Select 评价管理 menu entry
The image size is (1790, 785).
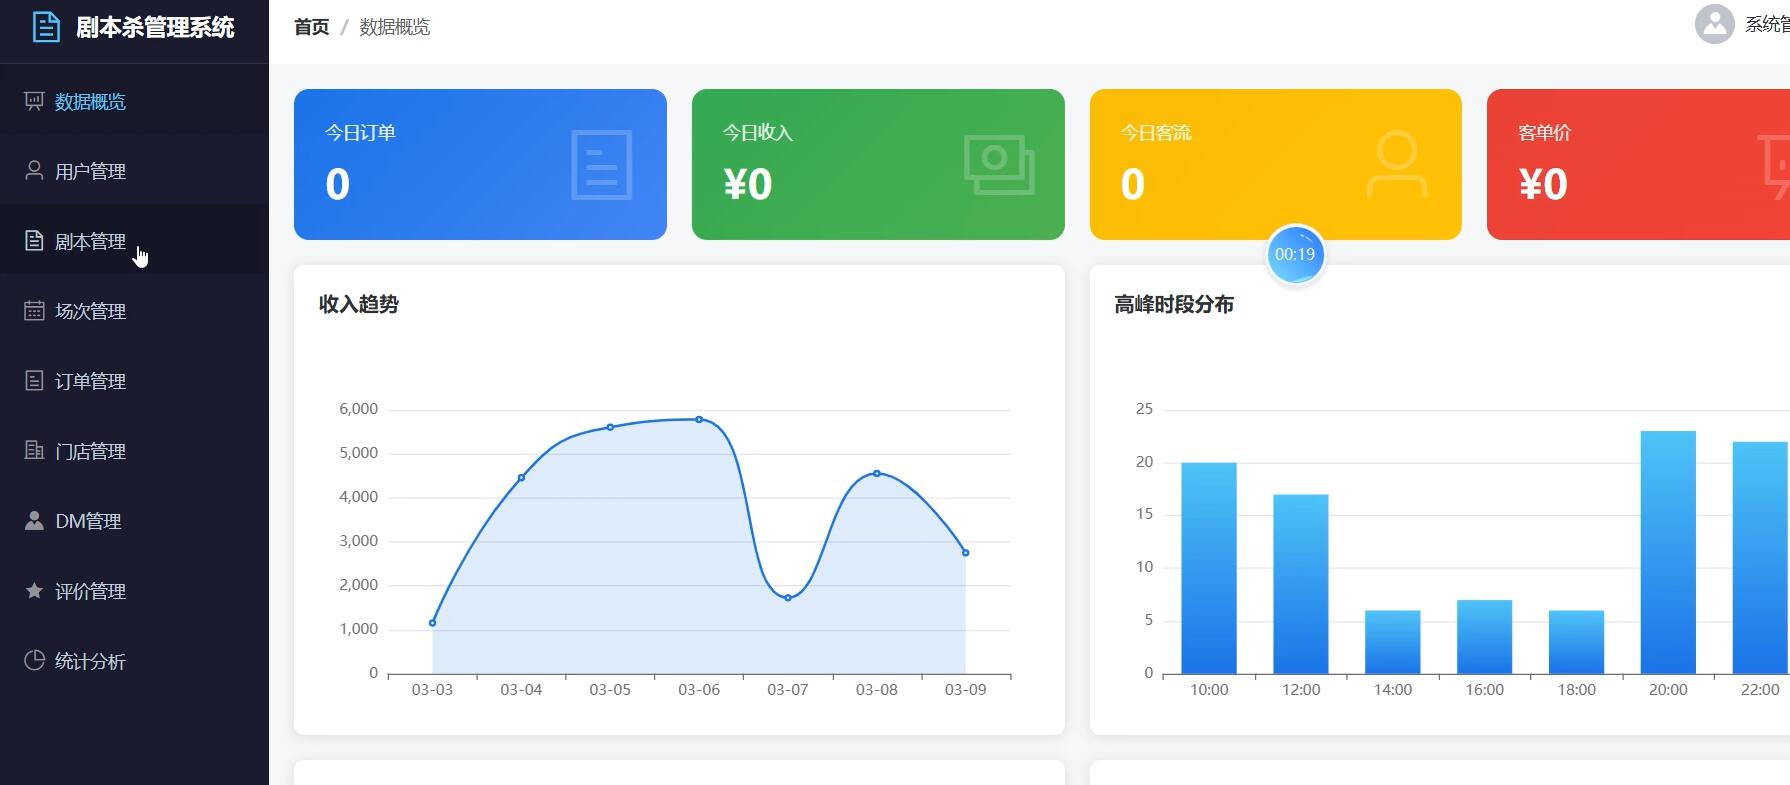[134, 591]
